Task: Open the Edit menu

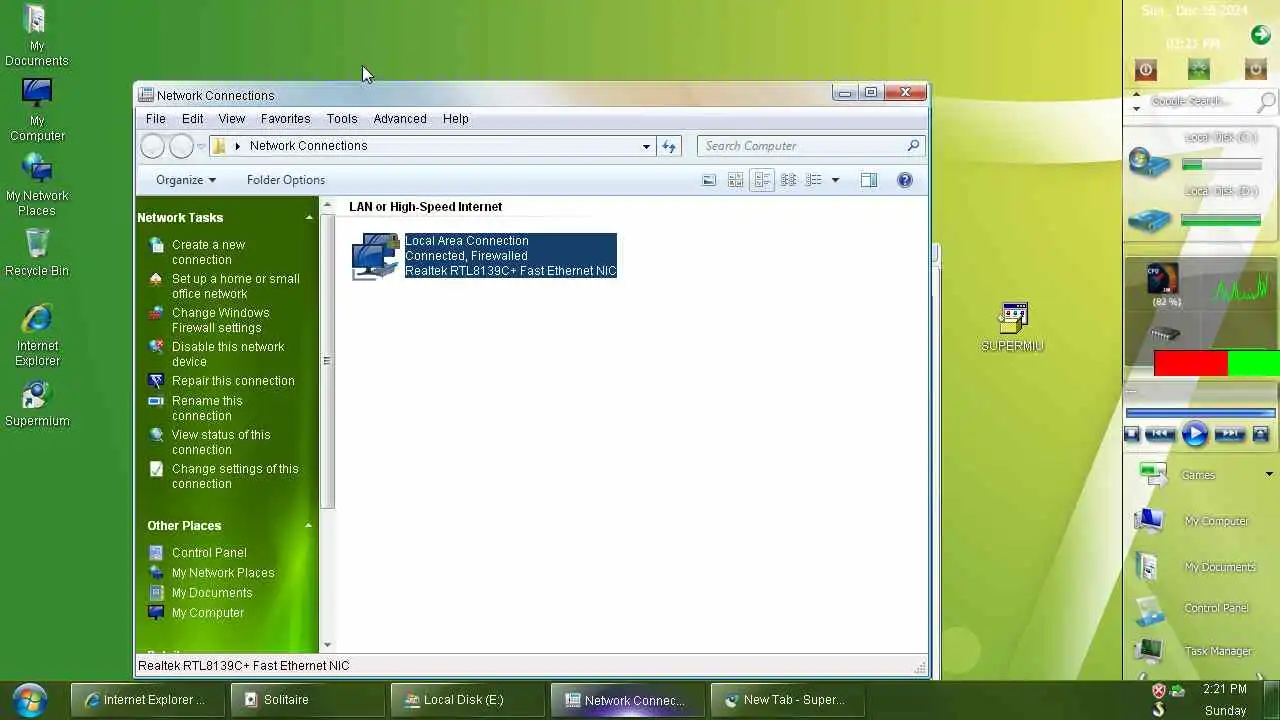Action: point(193,118)
